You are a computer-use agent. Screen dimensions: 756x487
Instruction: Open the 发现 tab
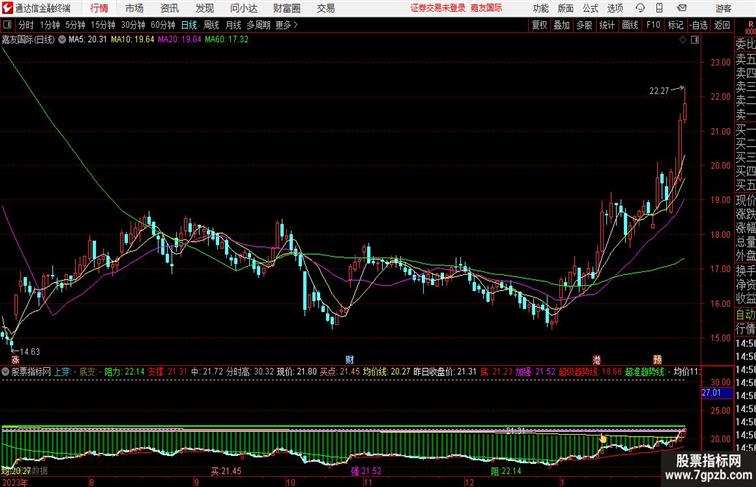click(204, 8)
